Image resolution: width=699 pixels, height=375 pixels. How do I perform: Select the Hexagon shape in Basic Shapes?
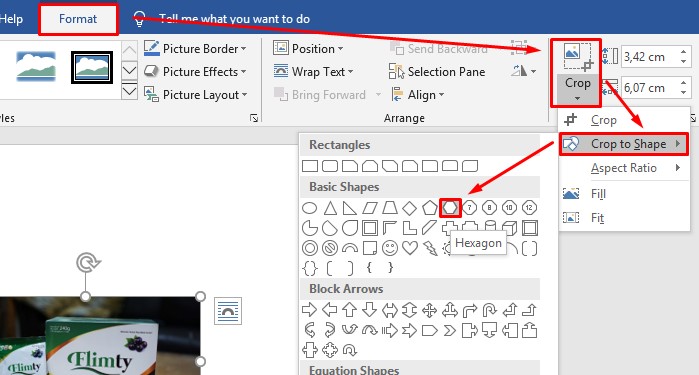(x=450, y=208)
